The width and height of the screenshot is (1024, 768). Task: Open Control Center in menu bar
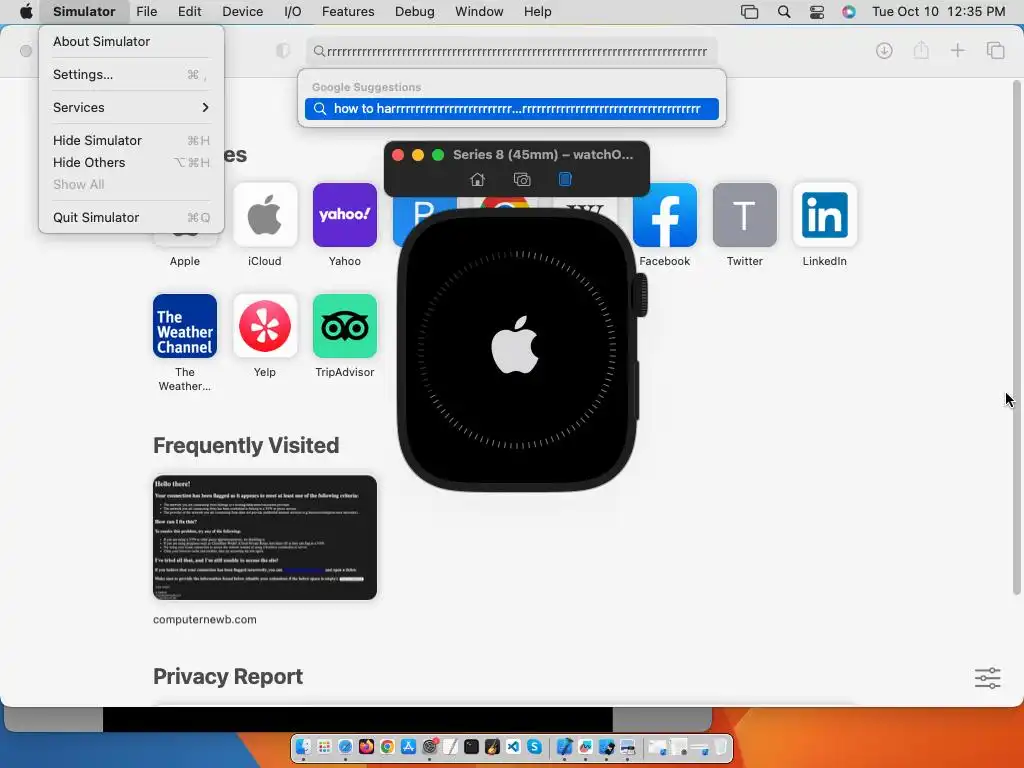816,12
